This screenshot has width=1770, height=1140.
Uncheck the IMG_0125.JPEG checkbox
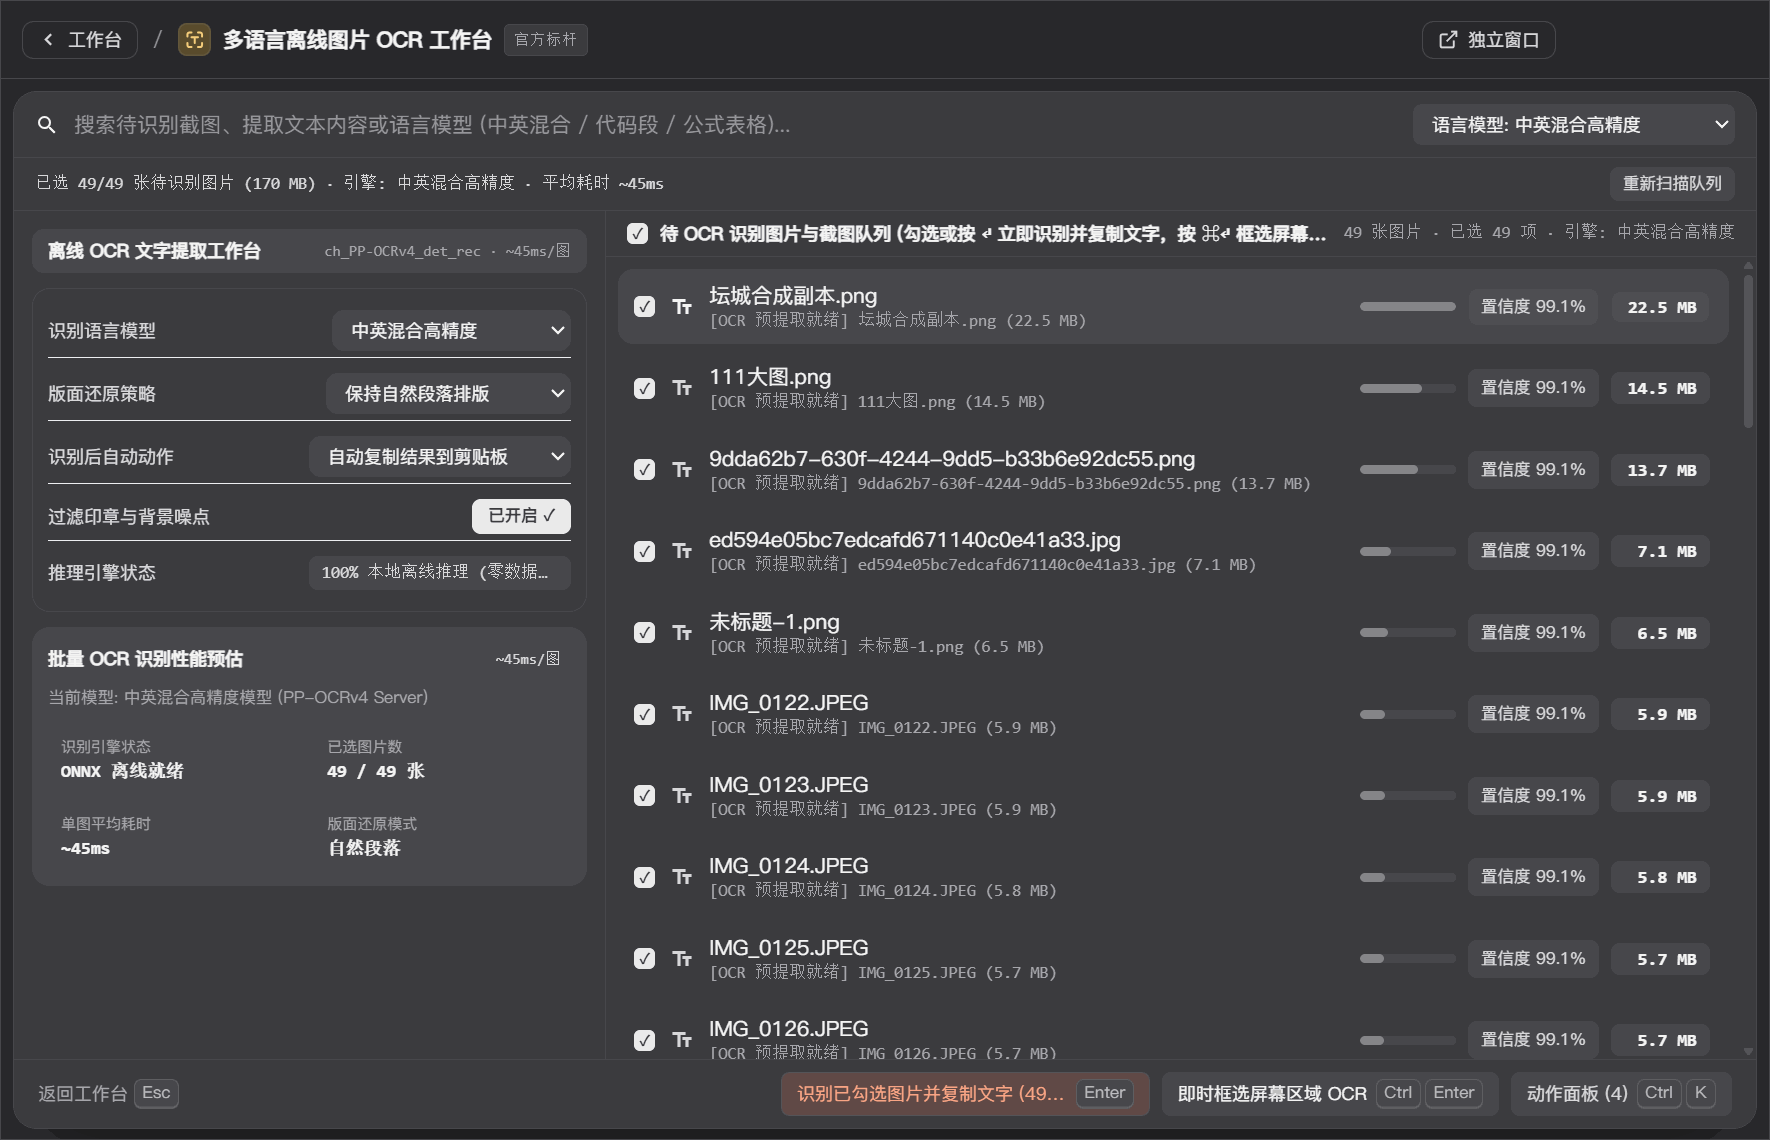tap(645, 959)
